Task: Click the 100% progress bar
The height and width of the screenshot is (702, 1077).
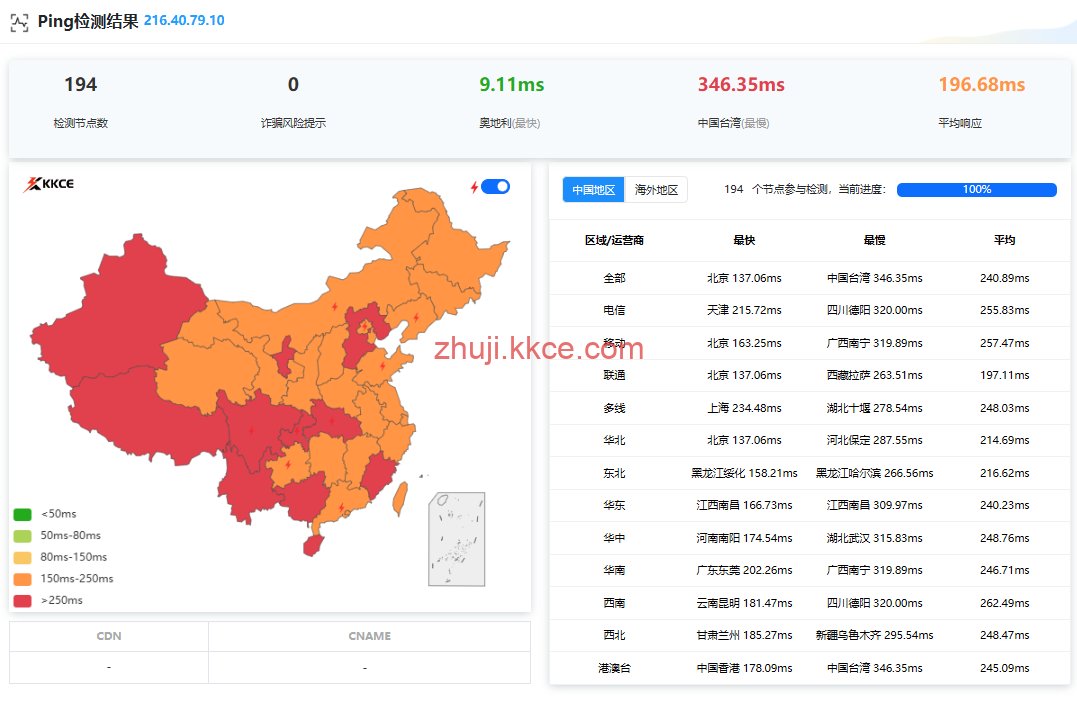Action: tap(976, 190)
